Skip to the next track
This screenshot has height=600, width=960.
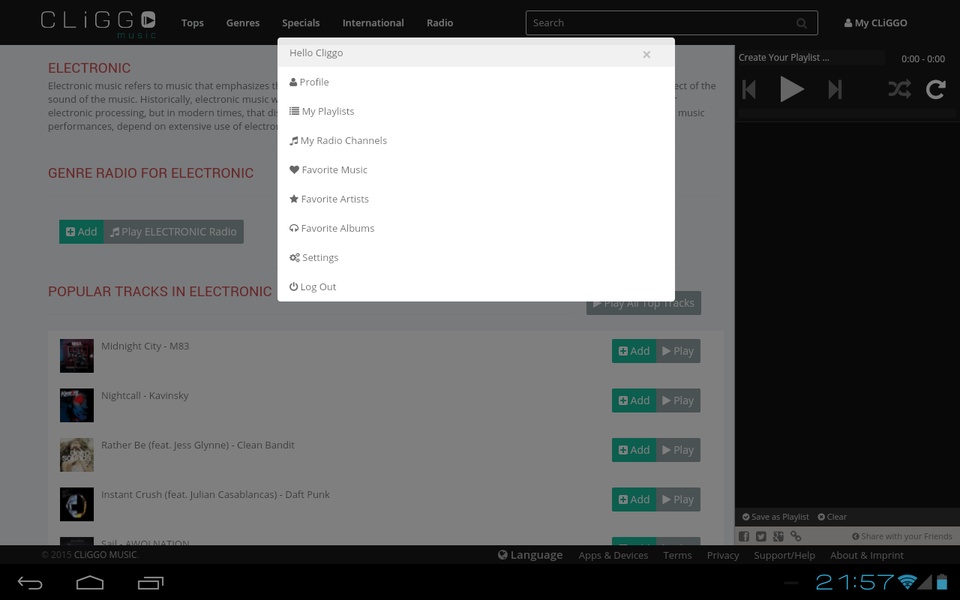click(x=835, y=89)
